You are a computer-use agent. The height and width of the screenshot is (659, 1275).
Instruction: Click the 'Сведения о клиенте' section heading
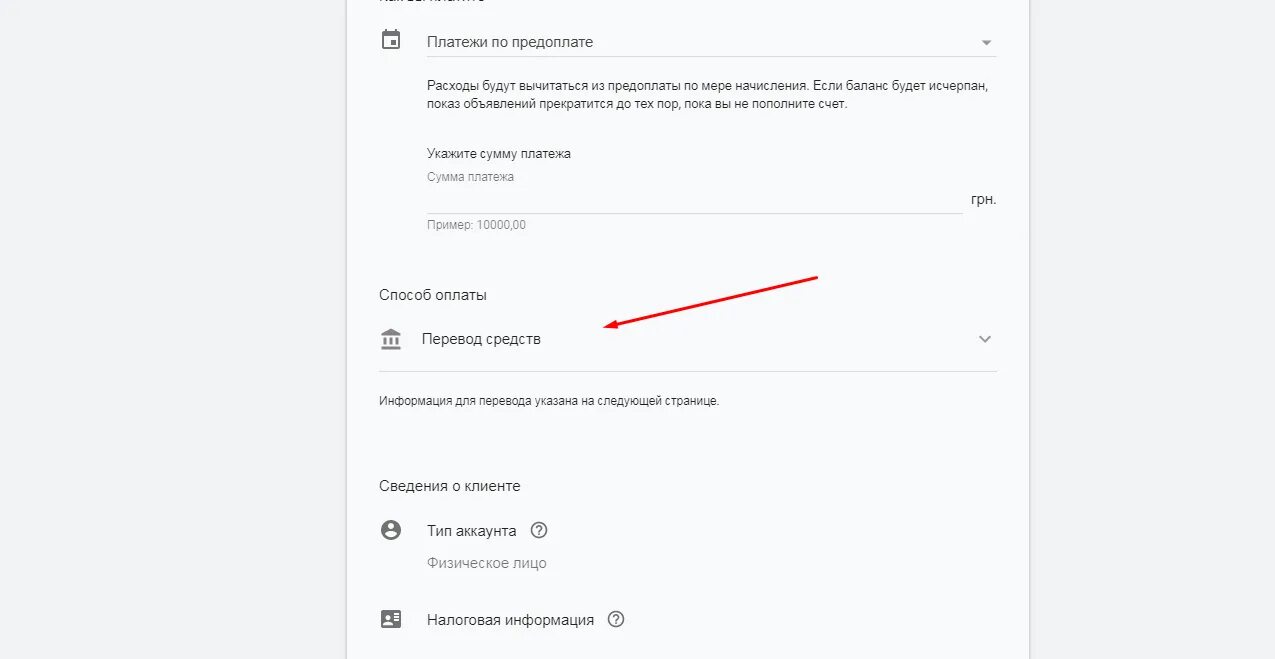[x=449, y=486]
